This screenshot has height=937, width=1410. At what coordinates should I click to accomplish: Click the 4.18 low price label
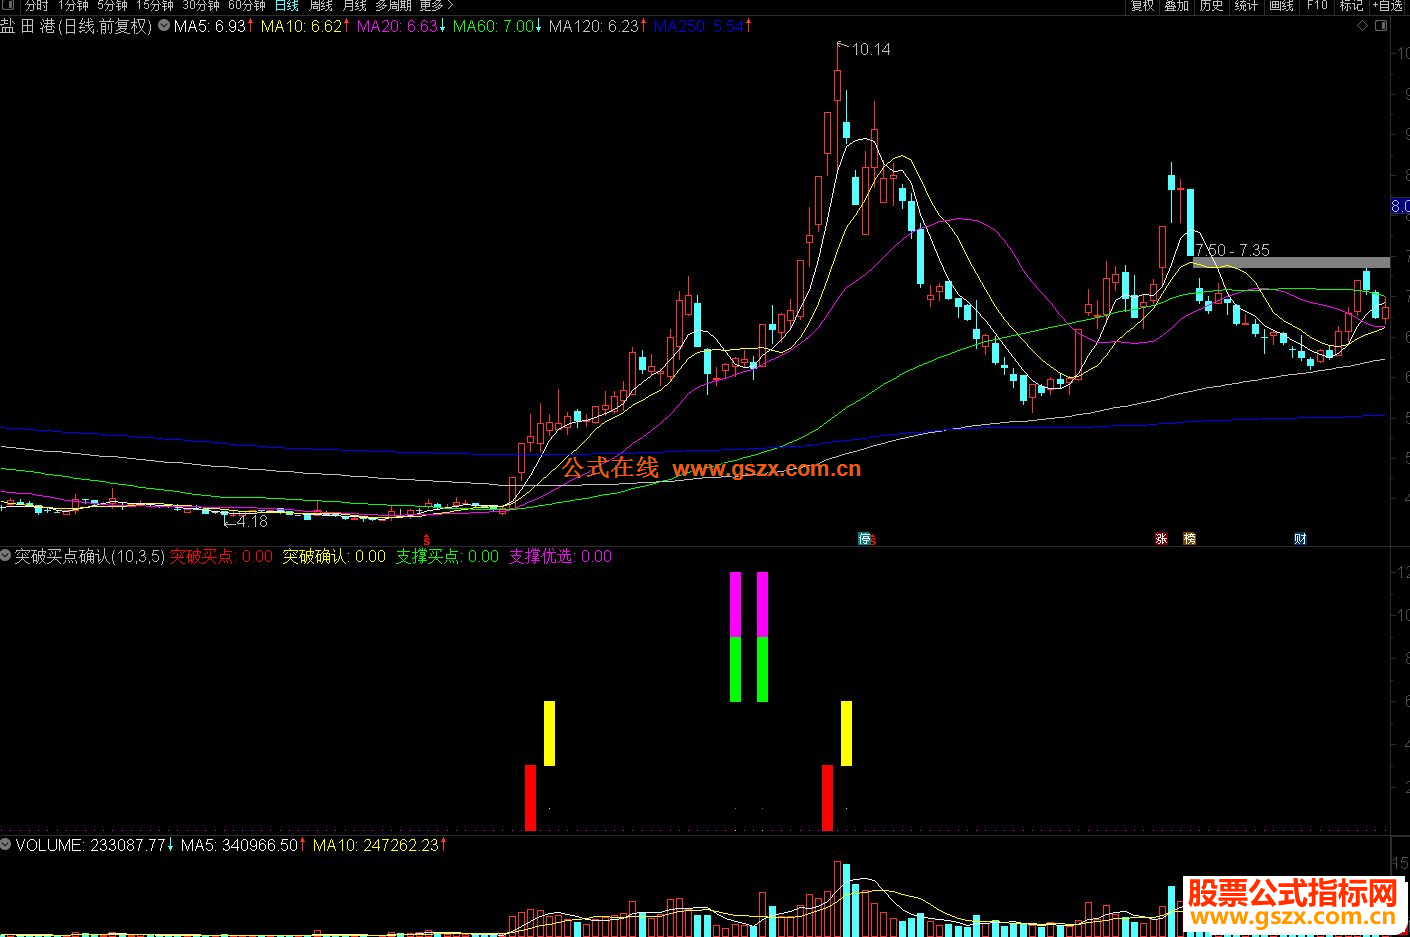tap(251, 521)
